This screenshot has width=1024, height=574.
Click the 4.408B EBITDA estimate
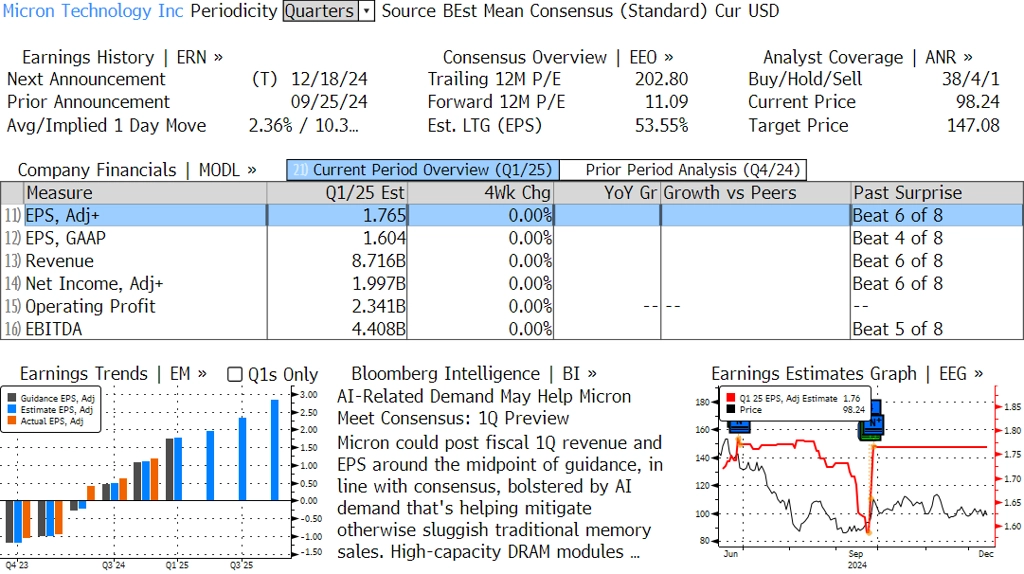pyautogui.click(x=379, y=329)
